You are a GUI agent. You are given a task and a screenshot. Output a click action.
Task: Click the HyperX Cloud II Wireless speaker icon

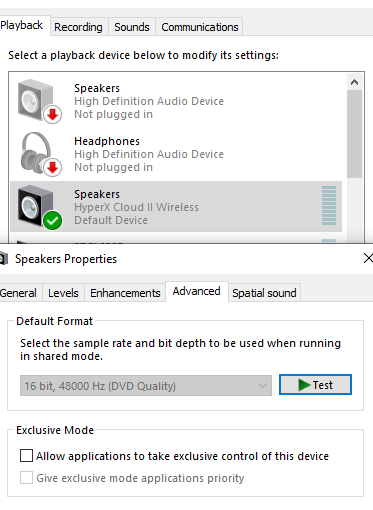point(39,207)
